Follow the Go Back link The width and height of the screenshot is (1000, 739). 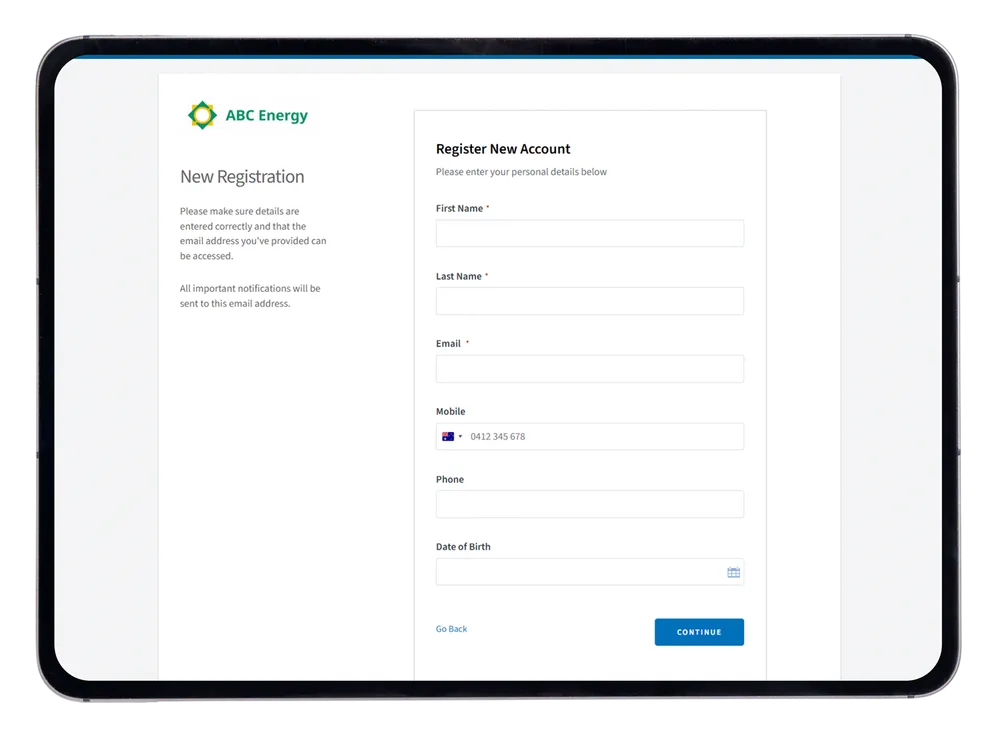[452, 629]
